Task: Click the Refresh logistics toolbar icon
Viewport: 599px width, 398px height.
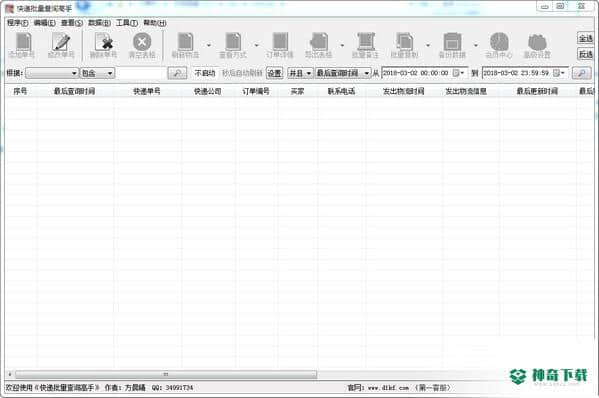Action: click(186, 42)
